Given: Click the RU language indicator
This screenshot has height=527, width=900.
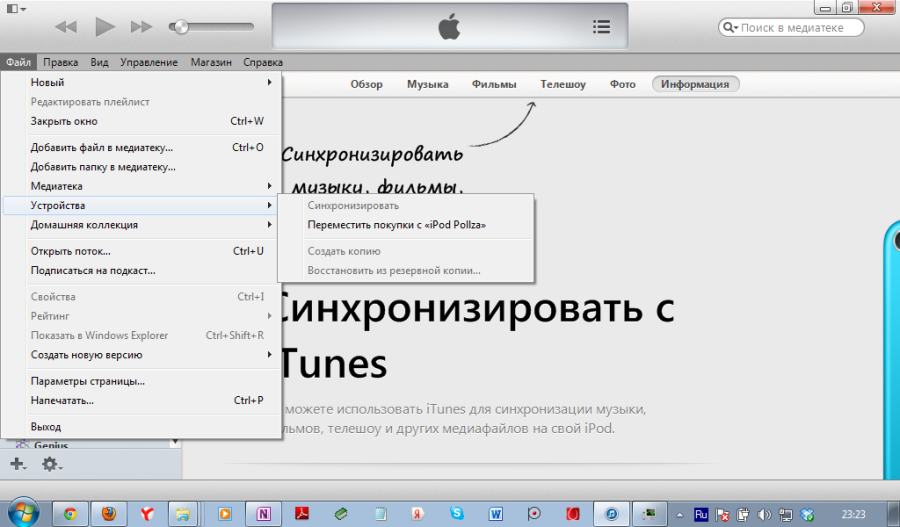Looking at the screenshot, I should point(700,514).
